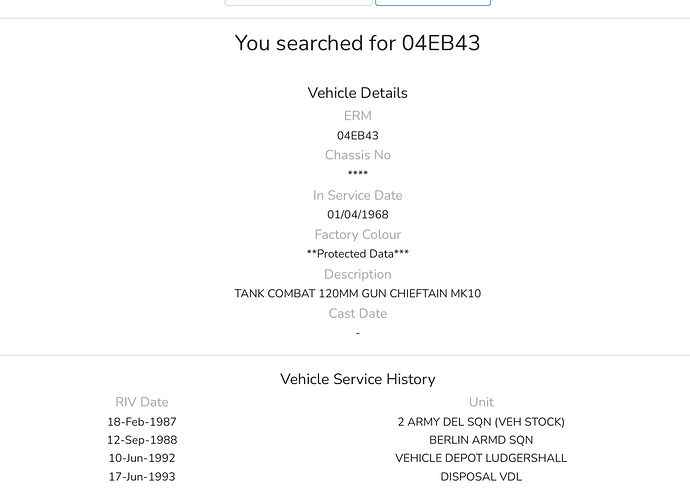Select the DISPOSAL VDL unit entry
Screen dimensions: 690x495
click(481, 477)
